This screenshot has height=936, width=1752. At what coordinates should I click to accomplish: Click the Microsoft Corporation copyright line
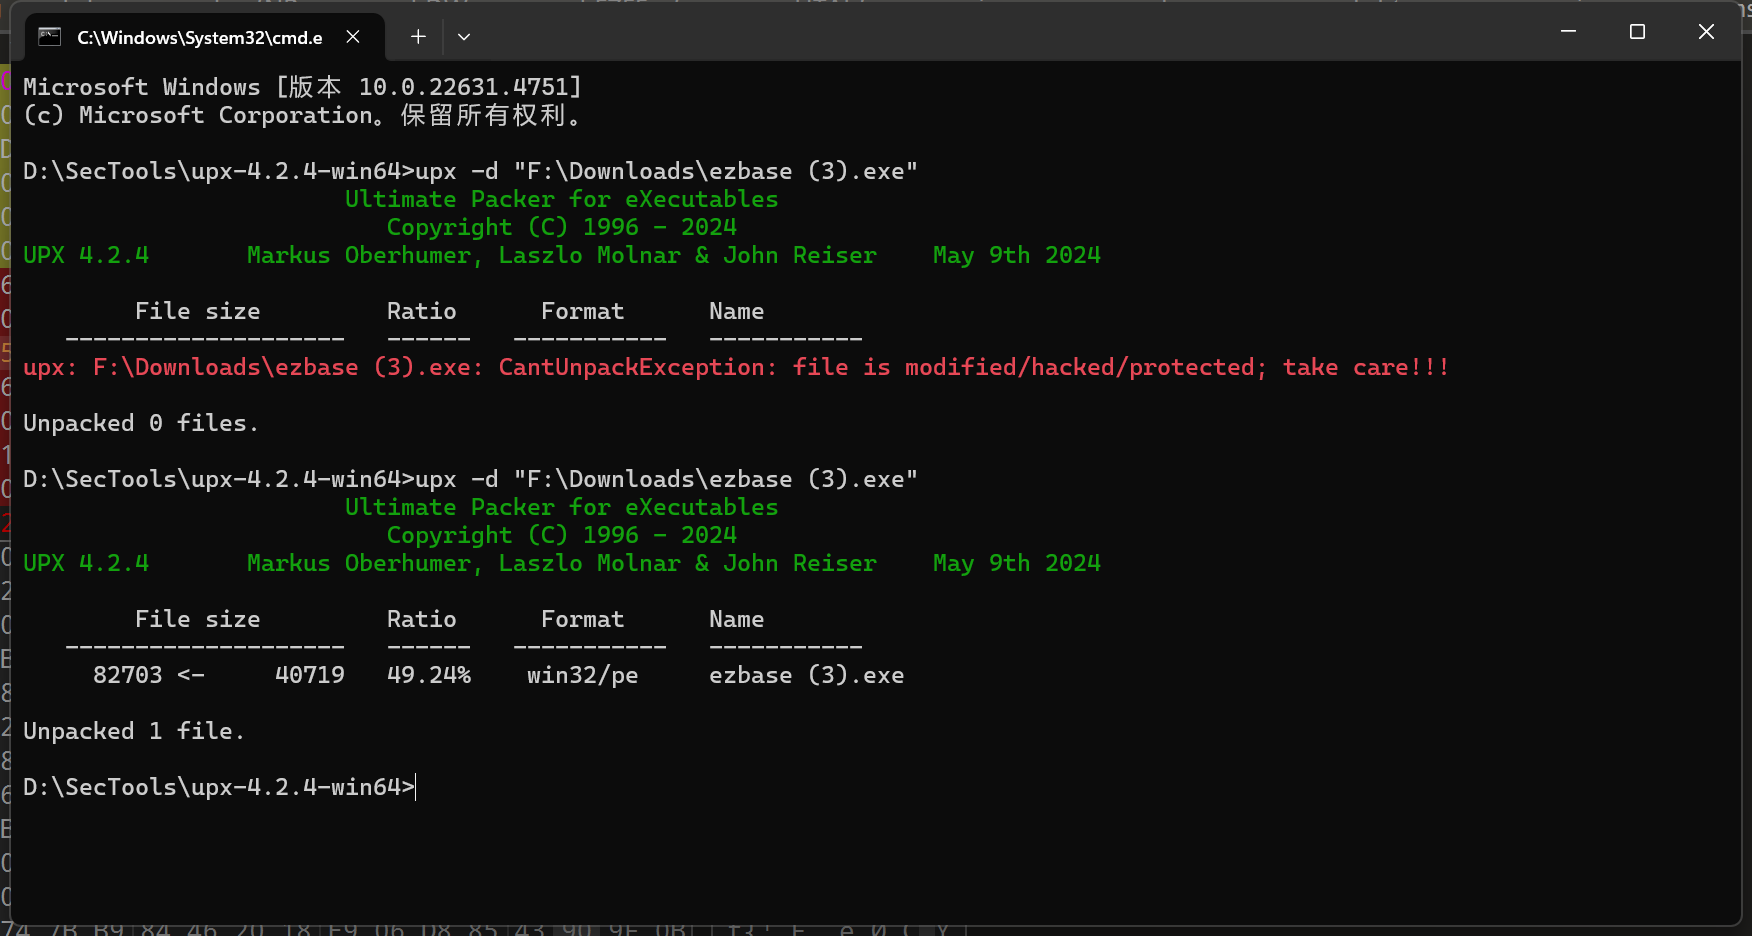[300, 116]
